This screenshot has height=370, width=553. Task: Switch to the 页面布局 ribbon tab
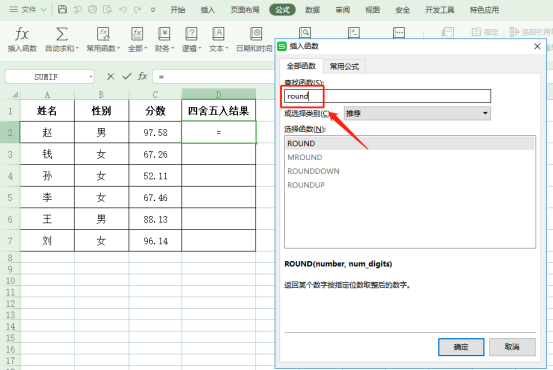245,10
